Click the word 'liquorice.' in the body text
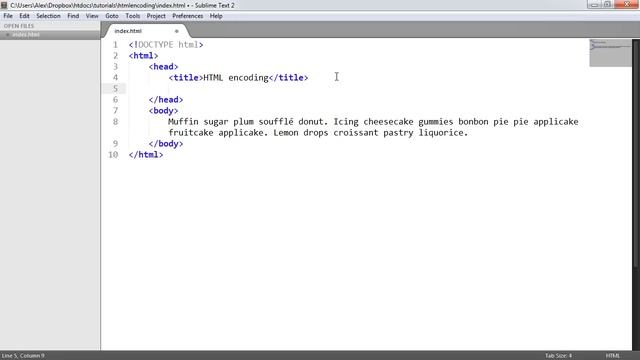The width and height of the screenshot is (640, 360). coord(443,133)
